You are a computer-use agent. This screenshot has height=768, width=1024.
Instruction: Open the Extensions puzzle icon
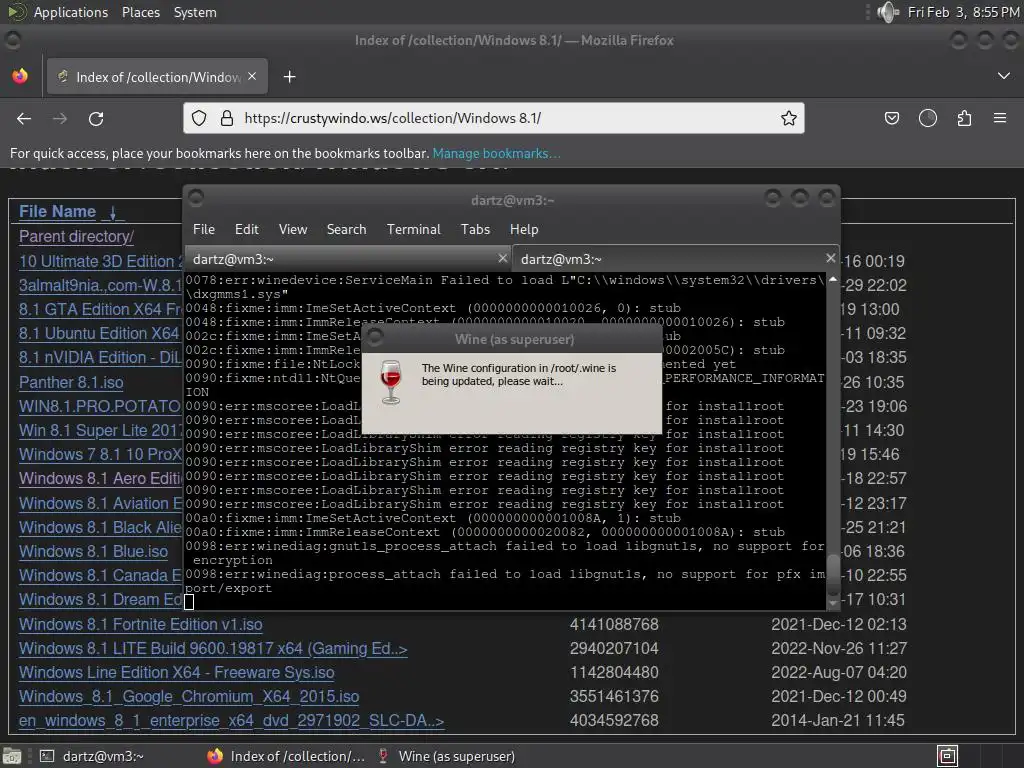[964, 118]
